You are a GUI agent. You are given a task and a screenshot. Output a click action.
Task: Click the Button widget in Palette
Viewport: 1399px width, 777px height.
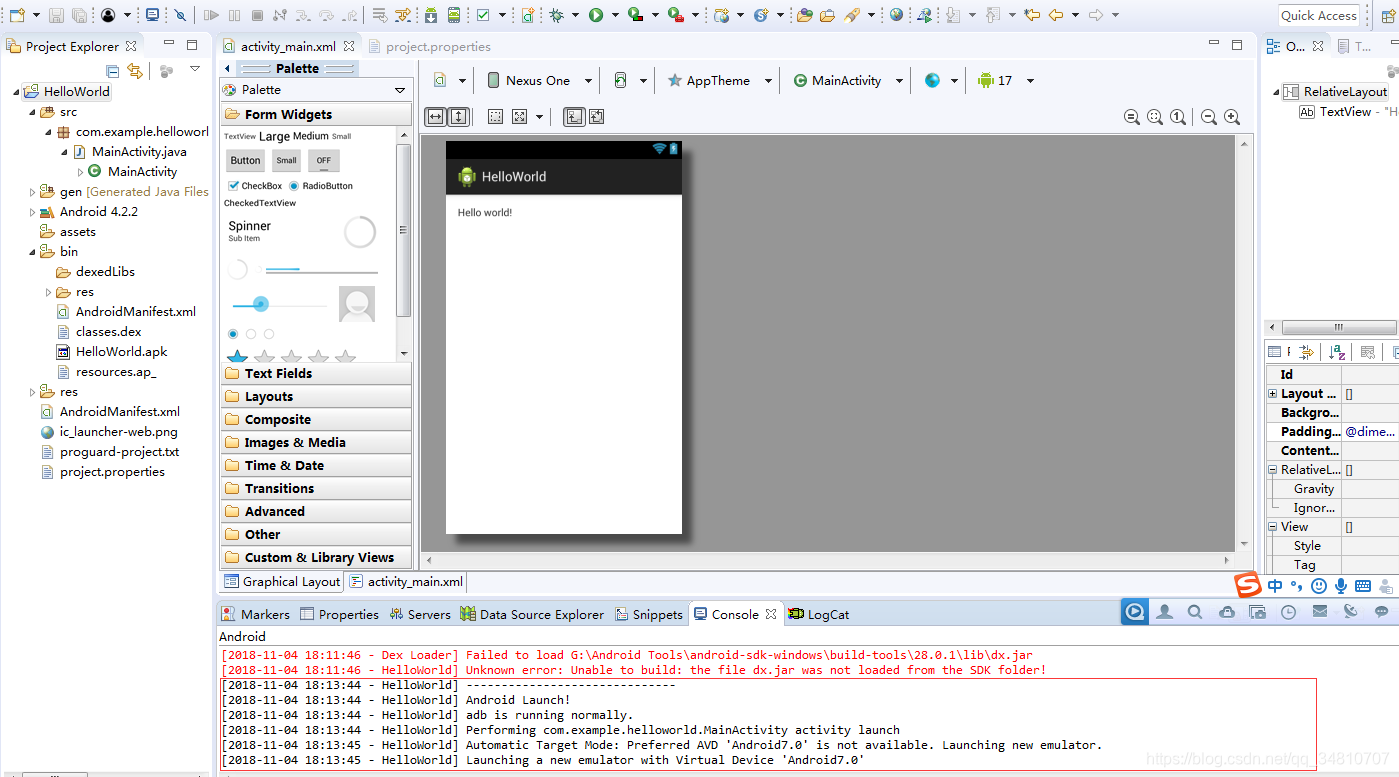pos(246,160)
